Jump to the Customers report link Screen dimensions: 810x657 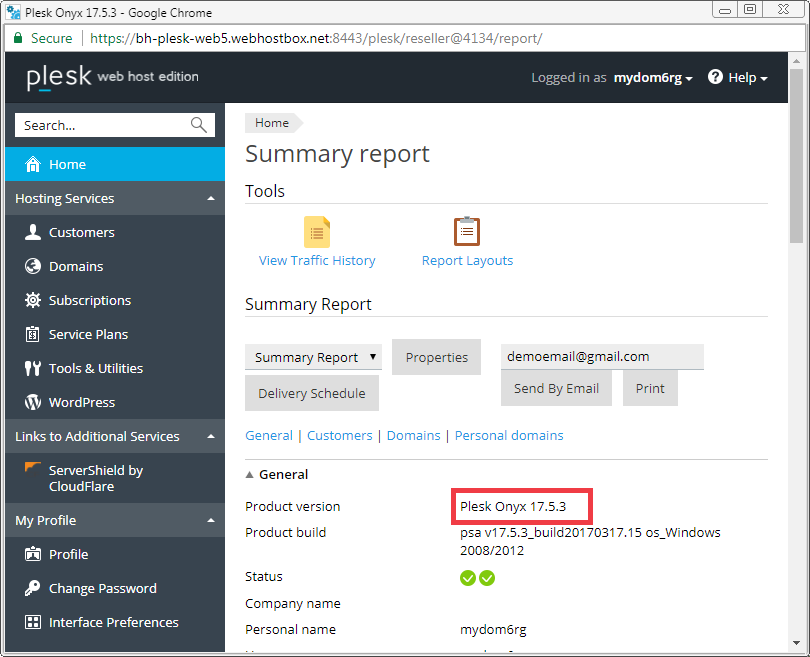340,435
